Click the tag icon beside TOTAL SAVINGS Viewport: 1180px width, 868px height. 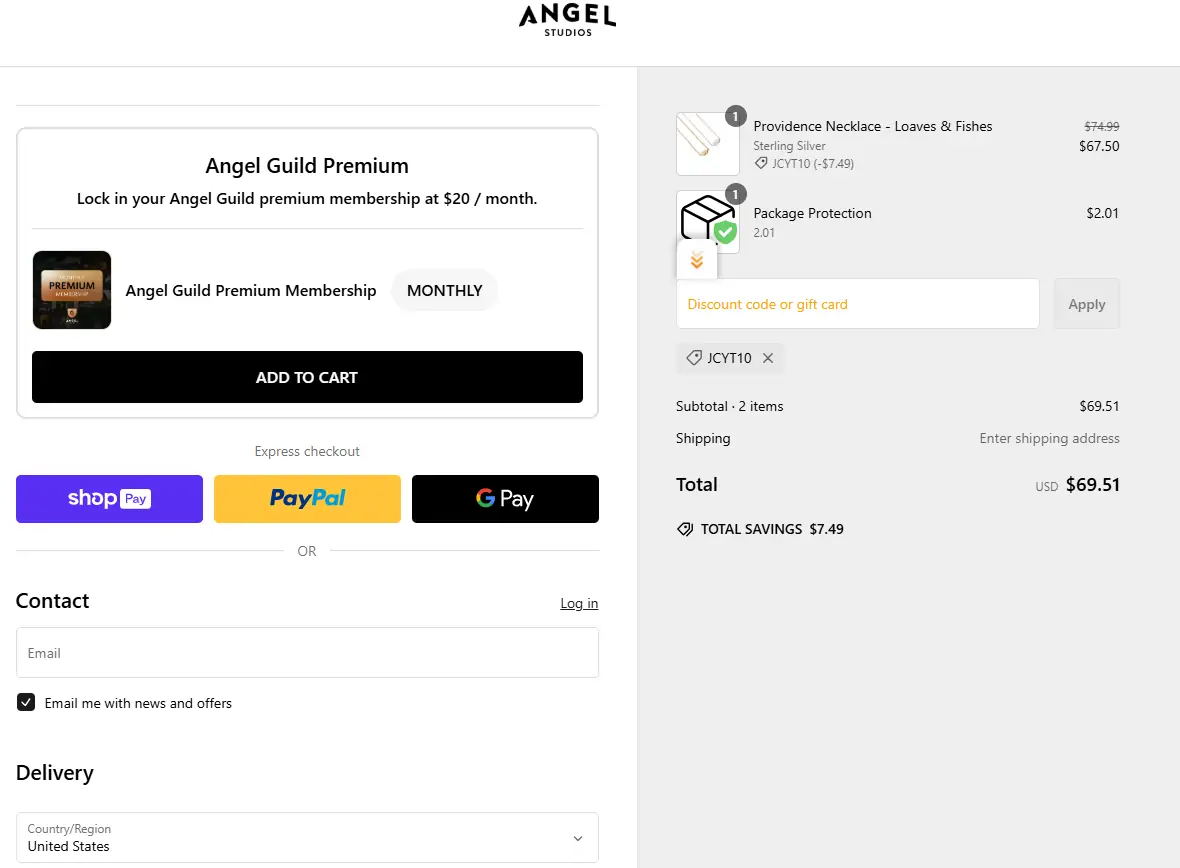[x=684, y=529]
